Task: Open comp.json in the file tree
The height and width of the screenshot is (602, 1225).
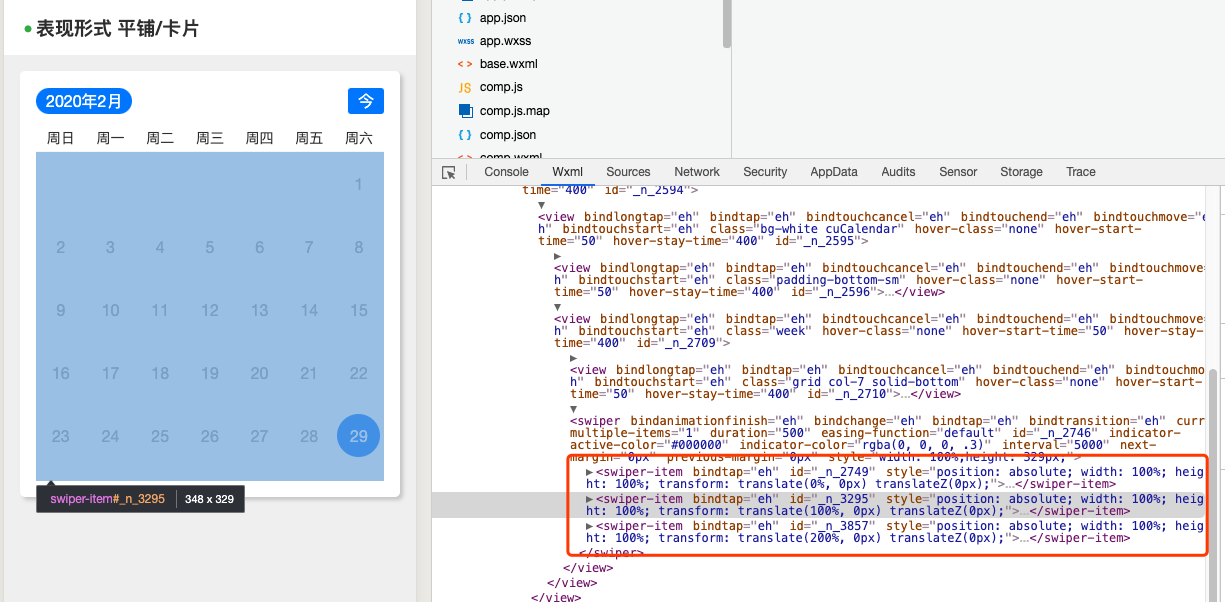Action: tap(508, 135)
